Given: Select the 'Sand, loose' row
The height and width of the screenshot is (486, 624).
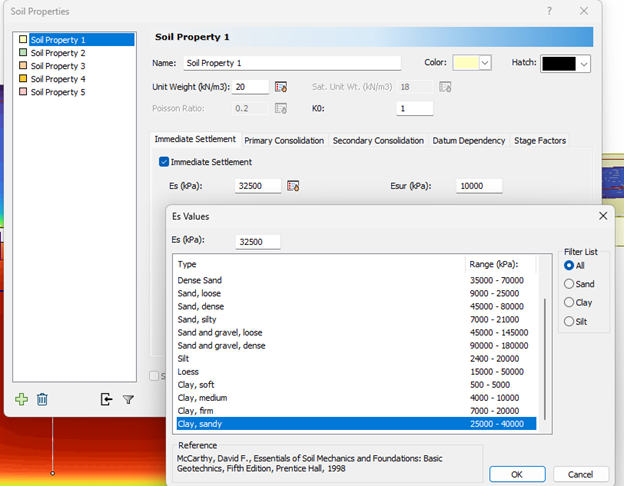Looking at the screenshot, I should click(x=356, y=293).
